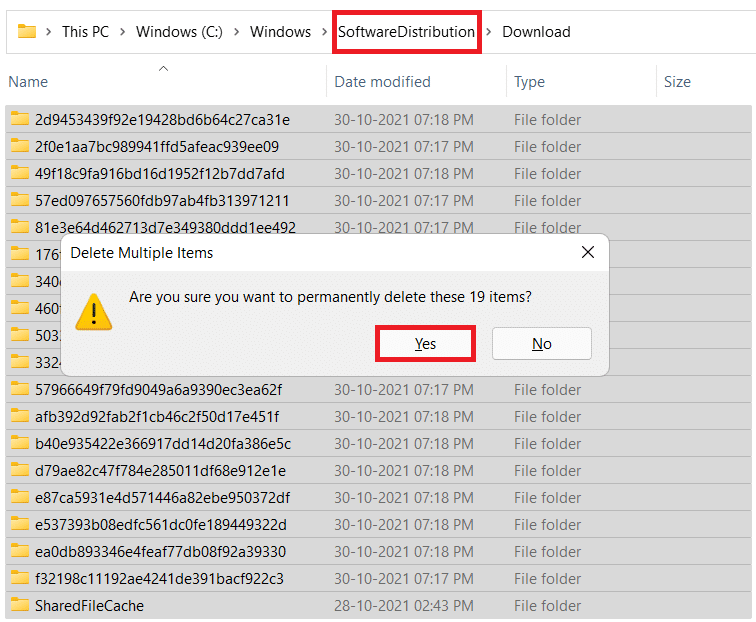Sort files by Name column header
756x622 pixels.
(x=28, y=82)
